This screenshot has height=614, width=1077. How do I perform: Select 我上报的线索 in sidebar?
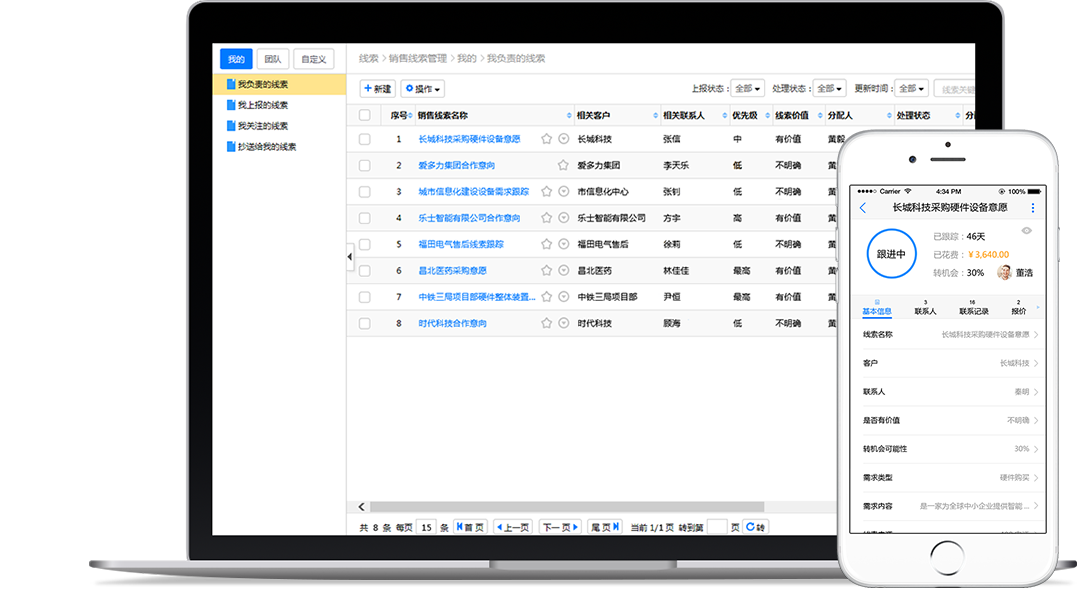pos(262,105)
